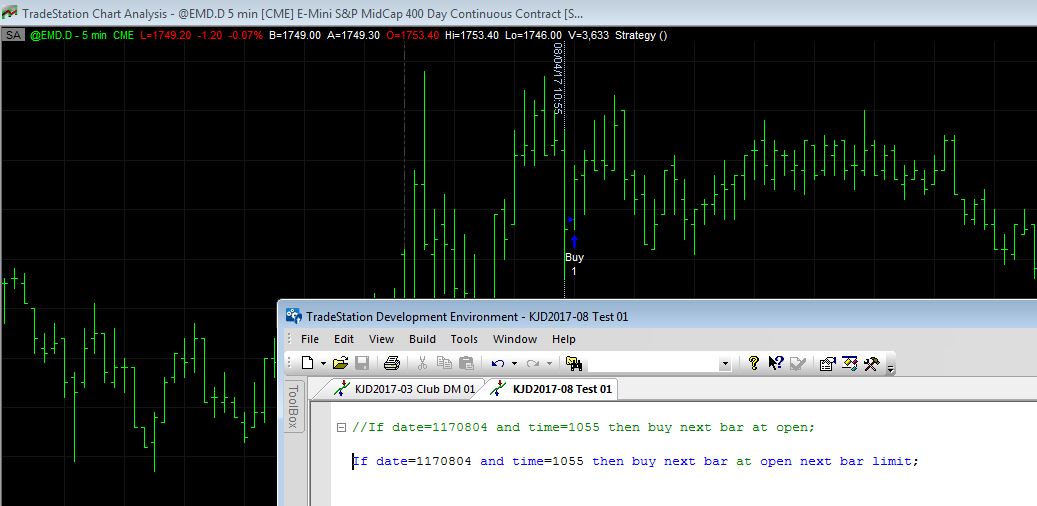The image size is (1037, 506).
Task: Open the File menu
Action: [310, 339]
